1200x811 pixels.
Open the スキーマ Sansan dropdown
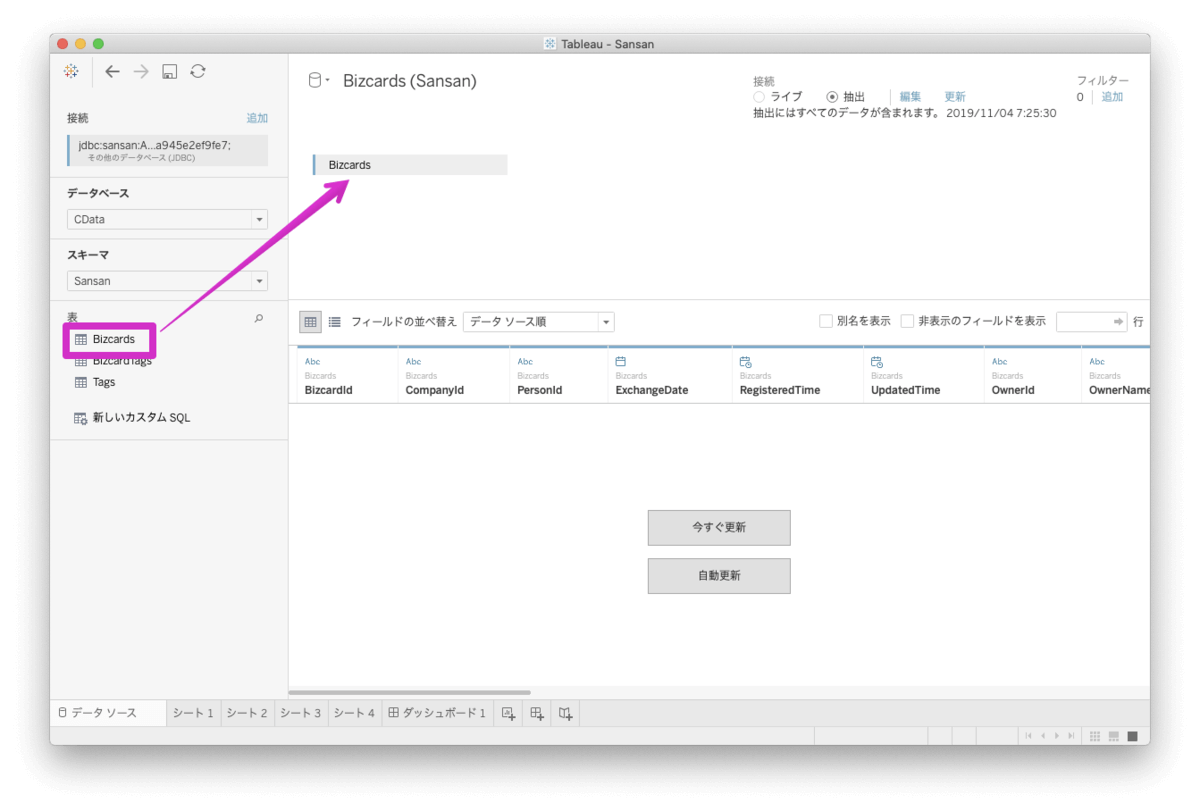pos(167,281)
